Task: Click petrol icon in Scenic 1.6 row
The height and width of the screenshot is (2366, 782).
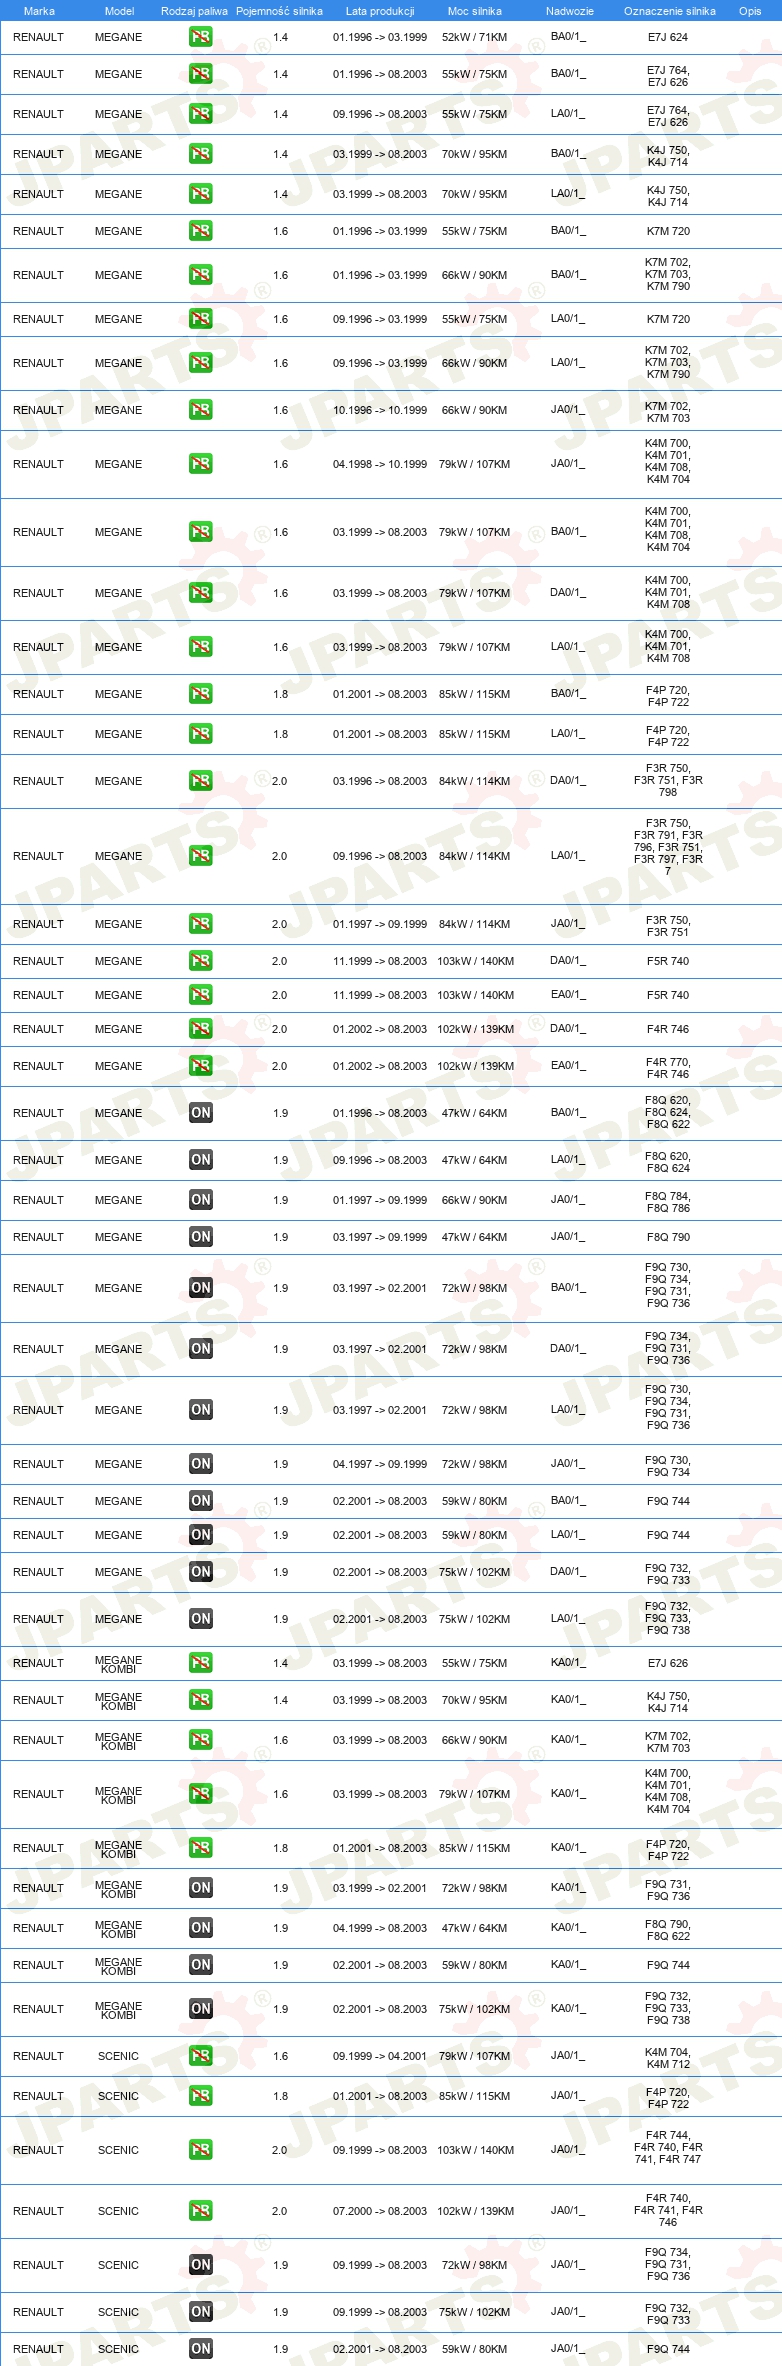Action: pos(200,2056)
